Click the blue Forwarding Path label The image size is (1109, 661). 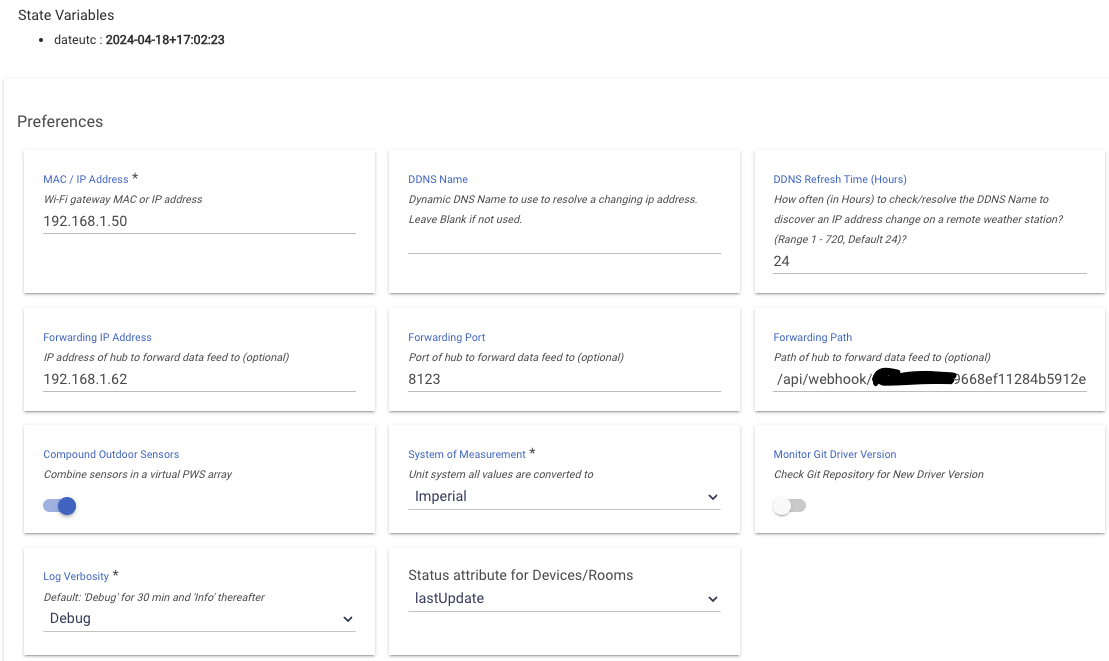click(812, 337)
